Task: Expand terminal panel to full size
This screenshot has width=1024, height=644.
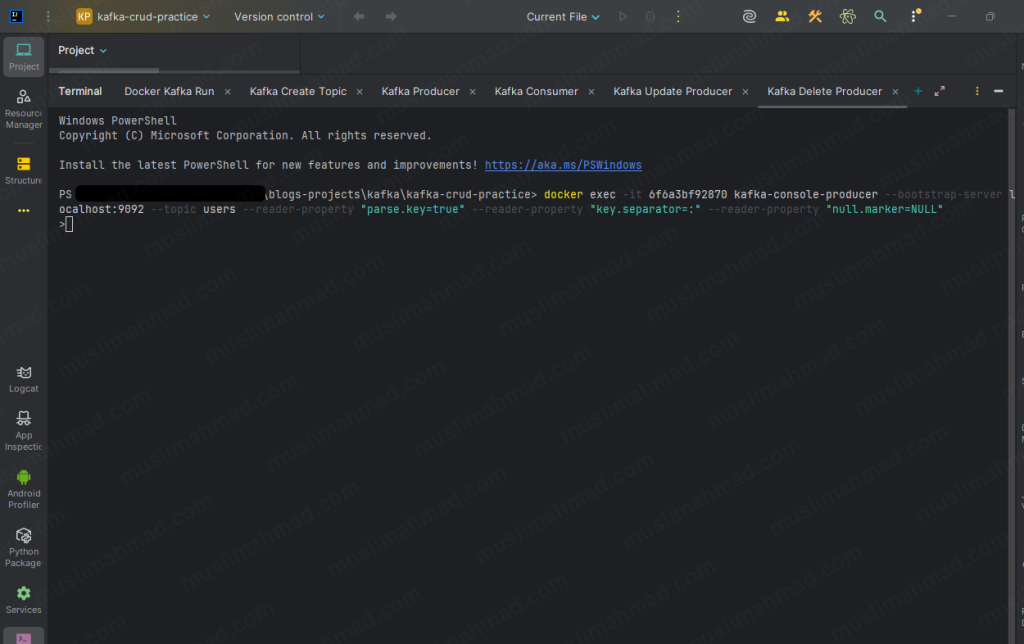Action: point(940,91)
